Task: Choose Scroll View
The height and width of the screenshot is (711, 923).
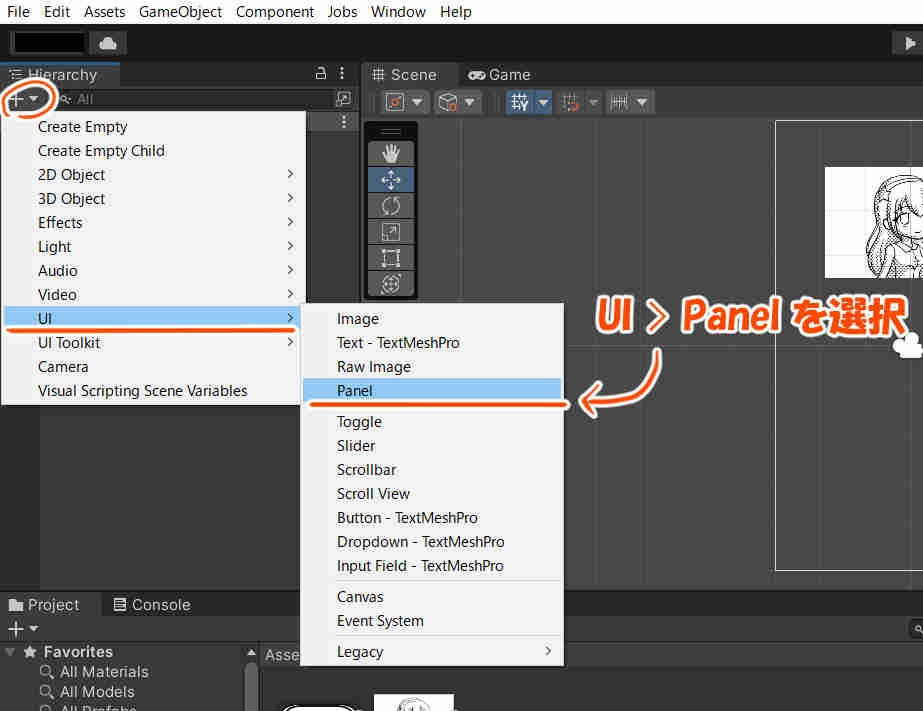Action: point(433,494)
